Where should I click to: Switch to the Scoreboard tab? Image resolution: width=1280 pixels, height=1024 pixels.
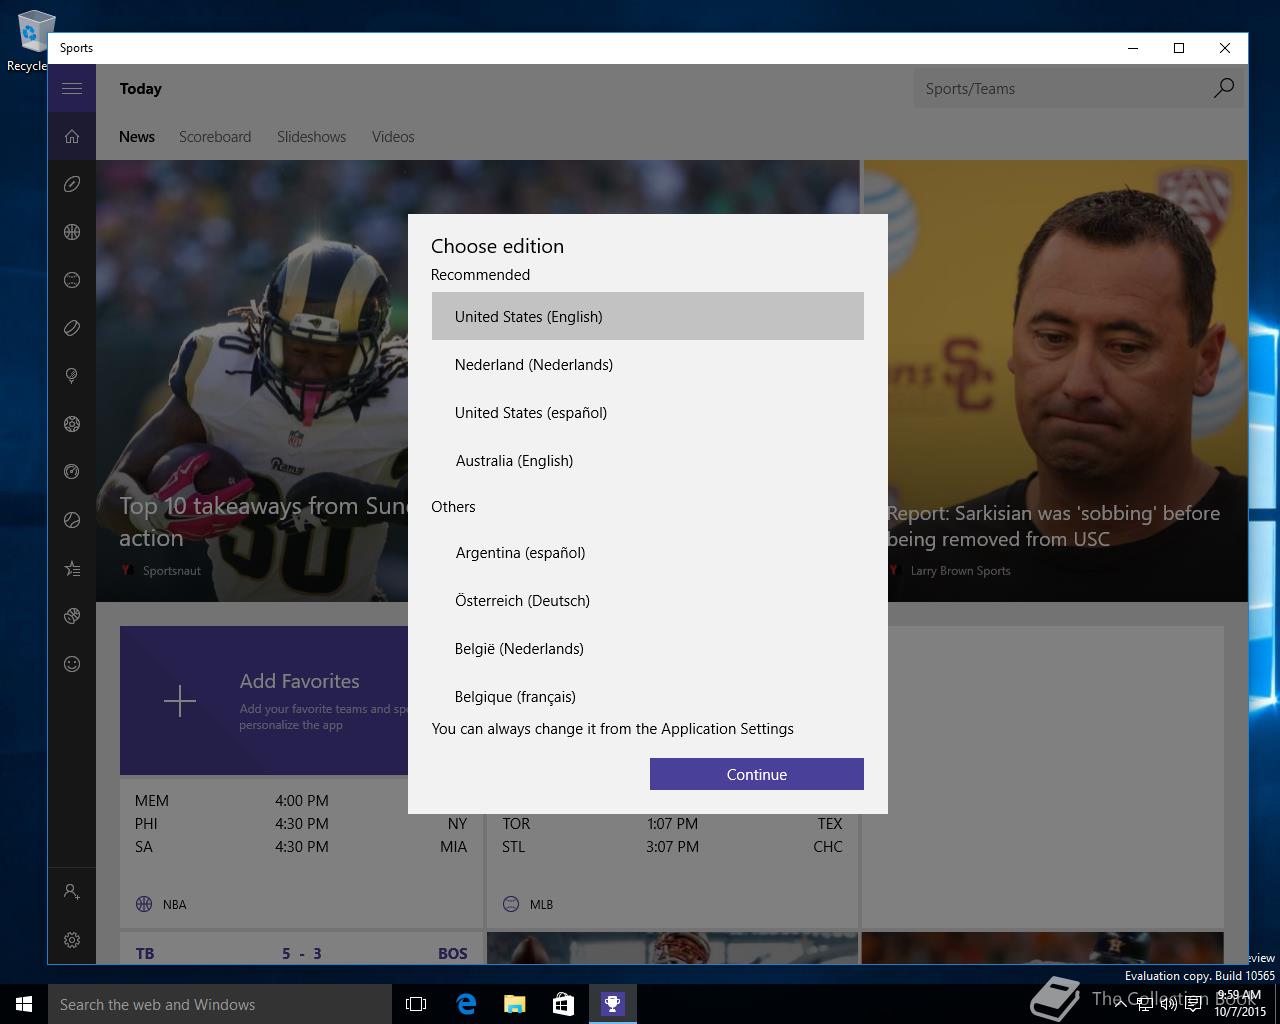215,137
